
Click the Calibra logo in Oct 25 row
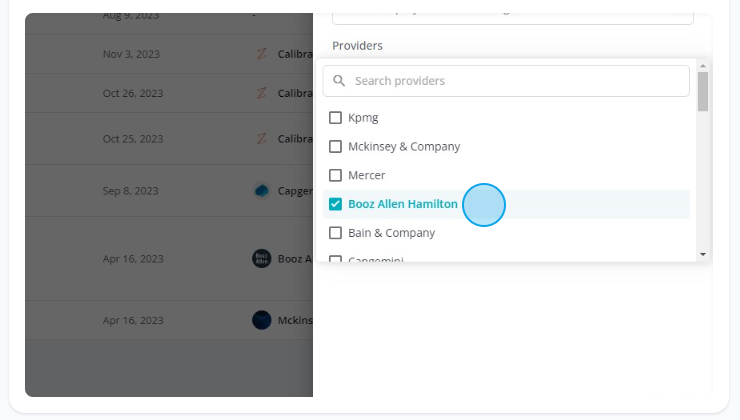pos(261,139)
